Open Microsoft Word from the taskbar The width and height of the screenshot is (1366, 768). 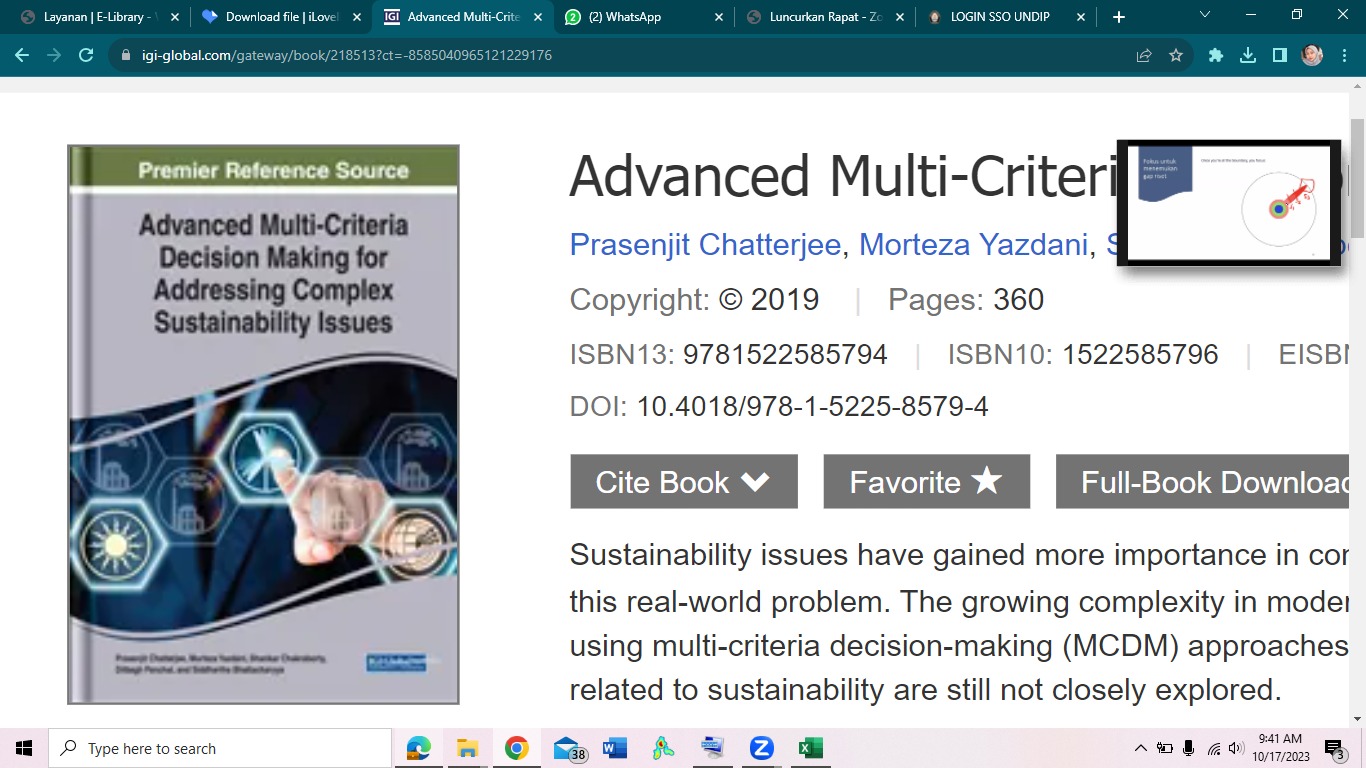click(613, 747)
